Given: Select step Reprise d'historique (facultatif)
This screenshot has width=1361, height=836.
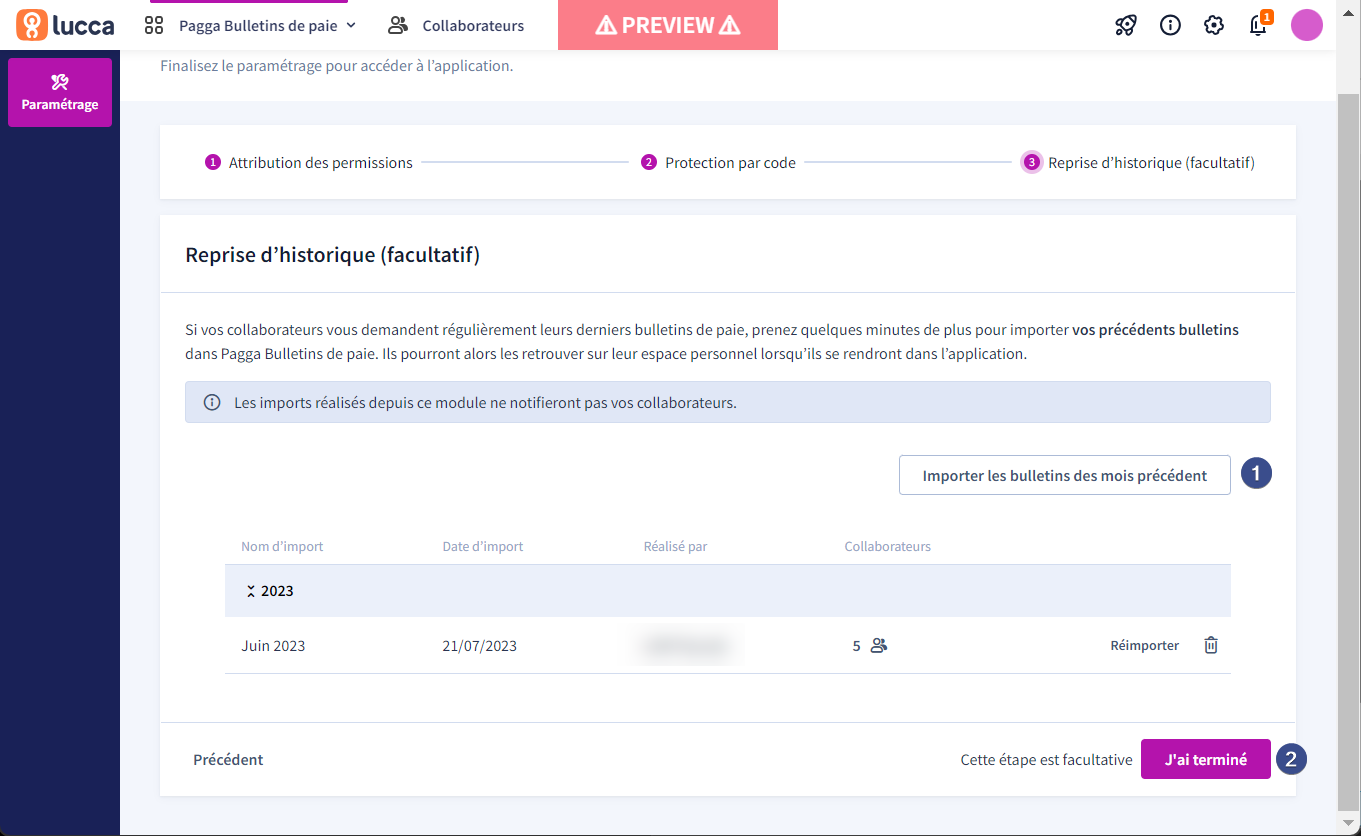Looking at the screenshot, I should (x=1139, y=162).
